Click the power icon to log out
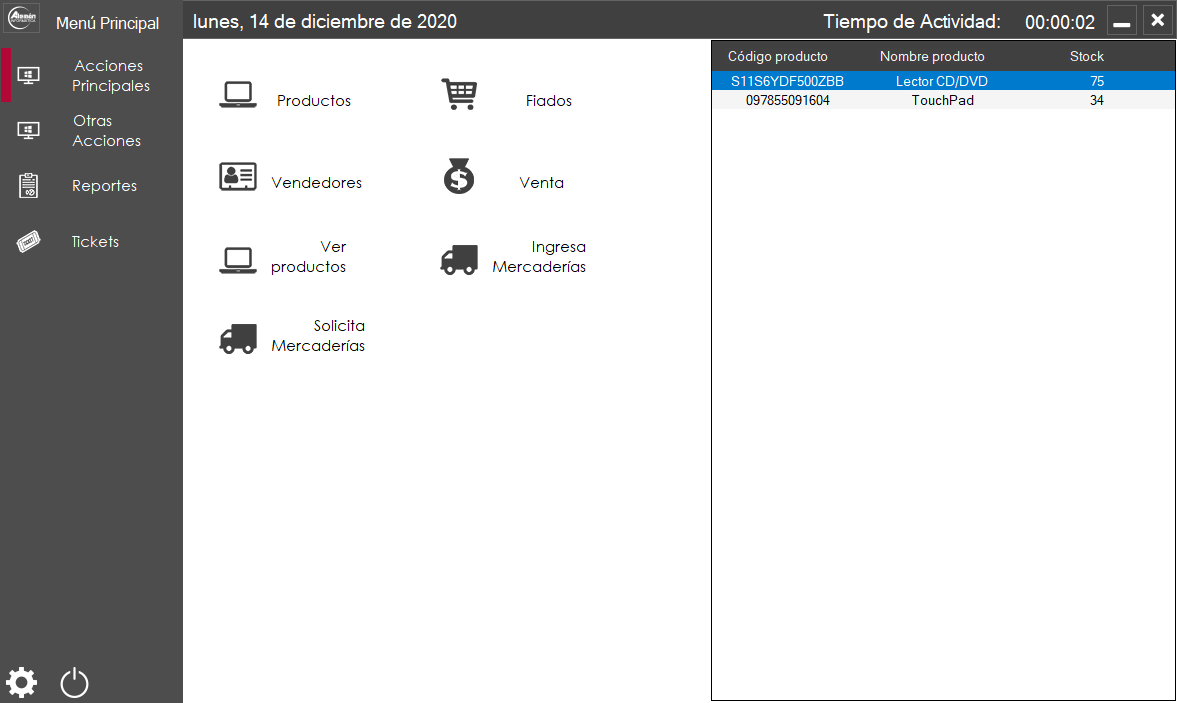Image resolution: width=1177 pixels, height=703 pixels. pos(75,683)
